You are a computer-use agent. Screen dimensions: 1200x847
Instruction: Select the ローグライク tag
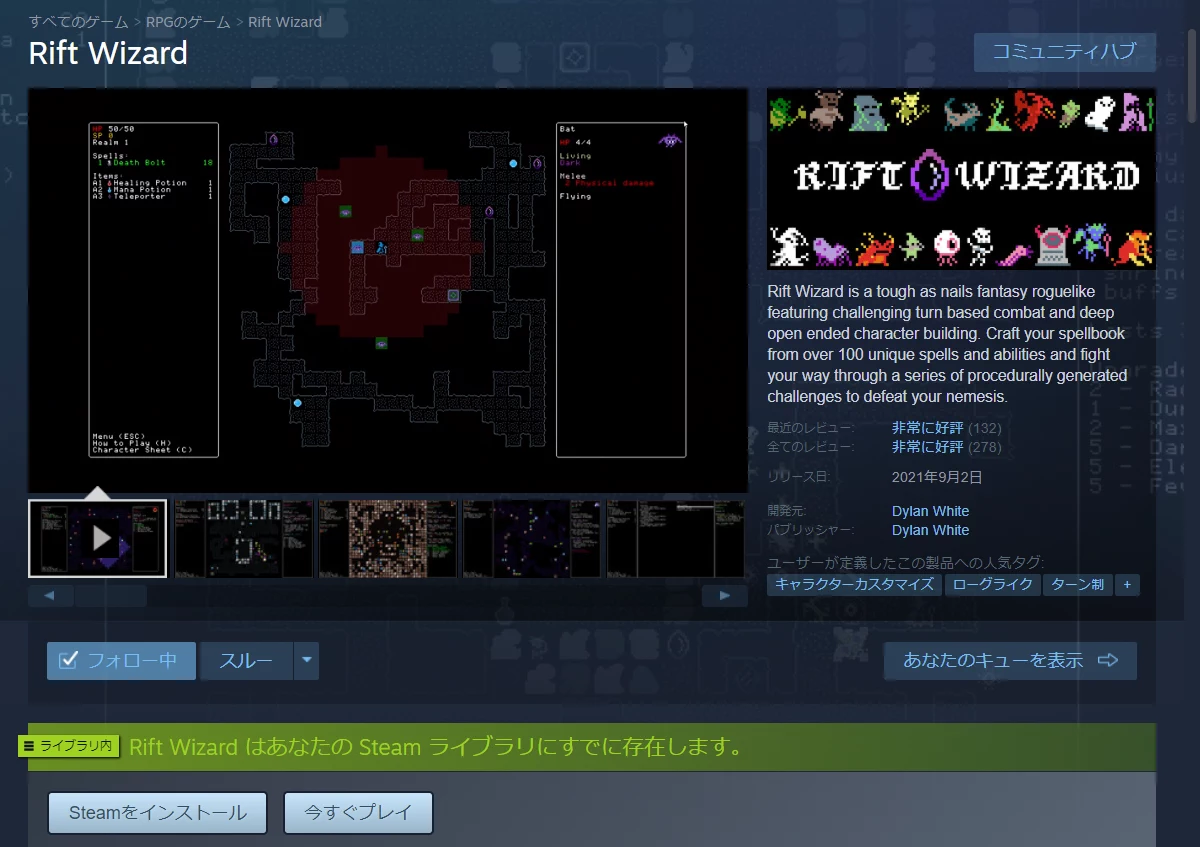point(992,585)
